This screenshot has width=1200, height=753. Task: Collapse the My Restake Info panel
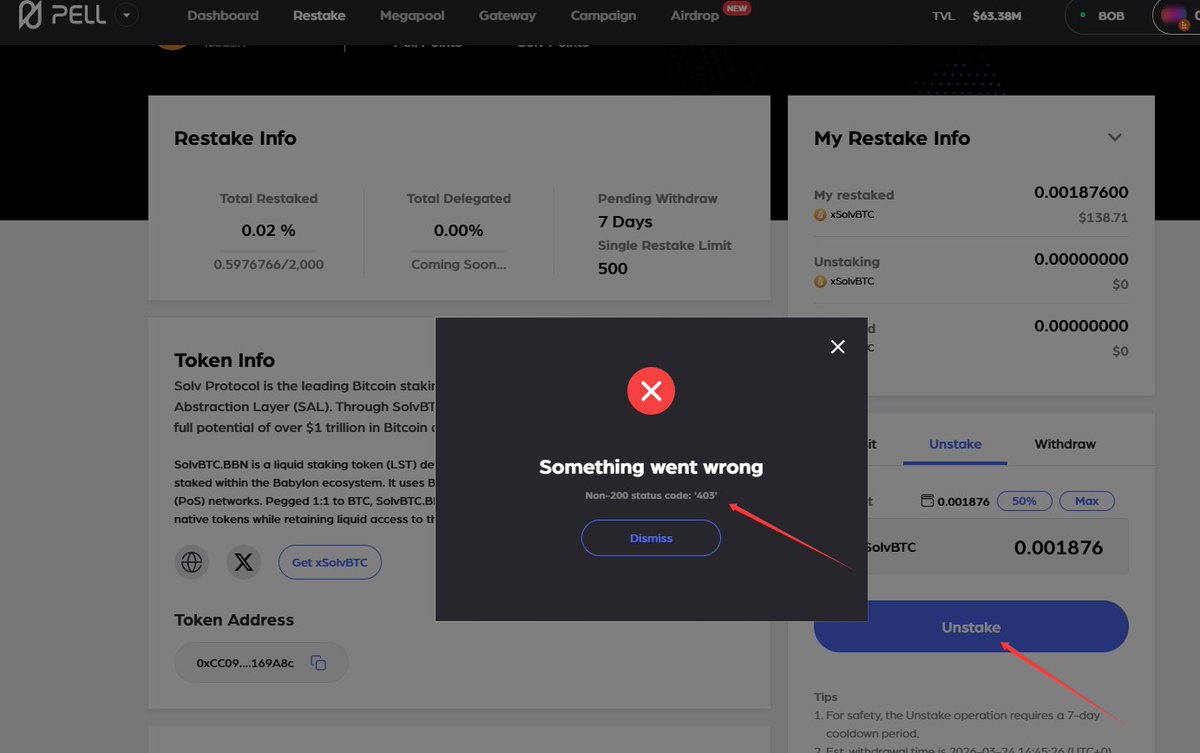(1115, 138)
